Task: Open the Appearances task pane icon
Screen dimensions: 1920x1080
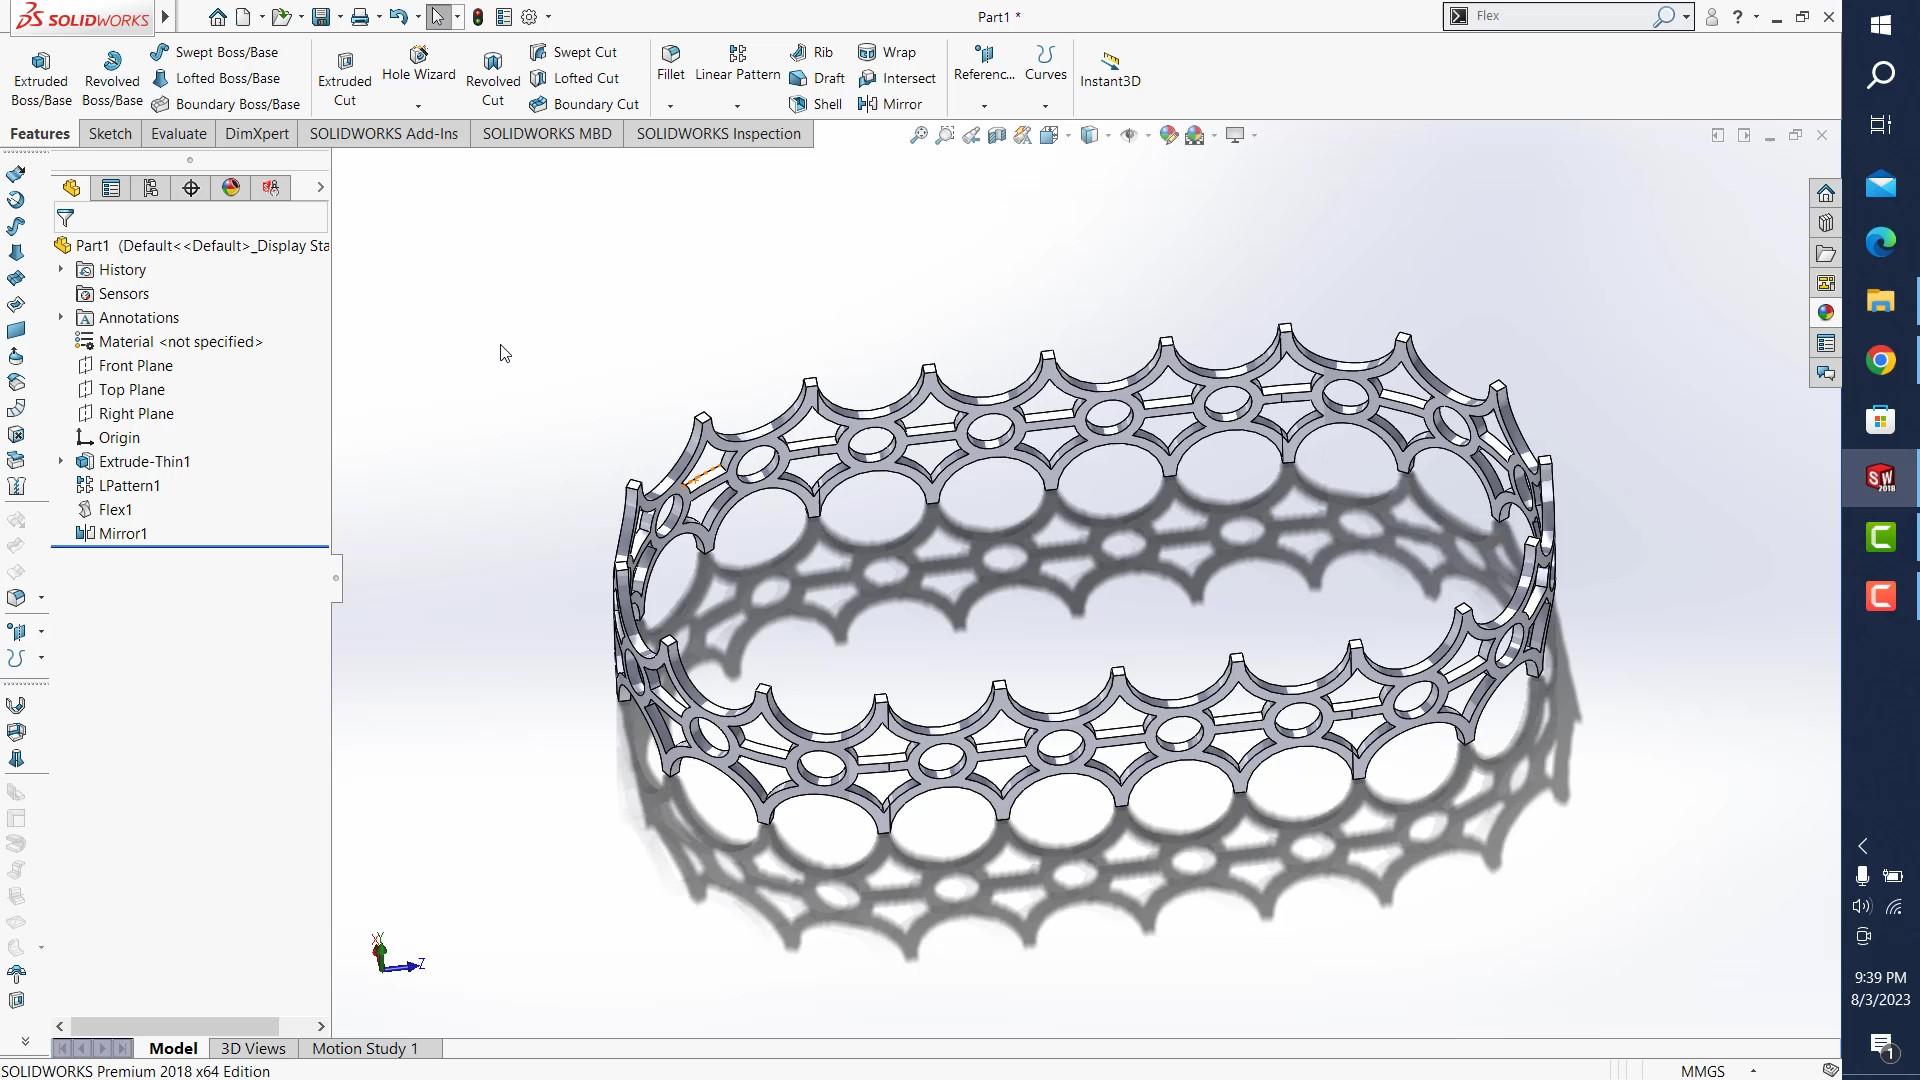Action: (1826, 313)
